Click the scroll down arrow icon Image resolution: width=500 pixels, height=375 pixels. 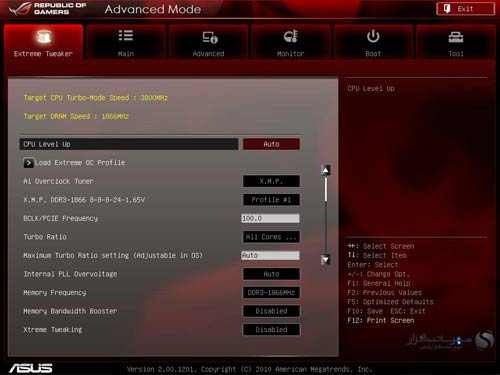pyautogui.click(x=326, y=259)
